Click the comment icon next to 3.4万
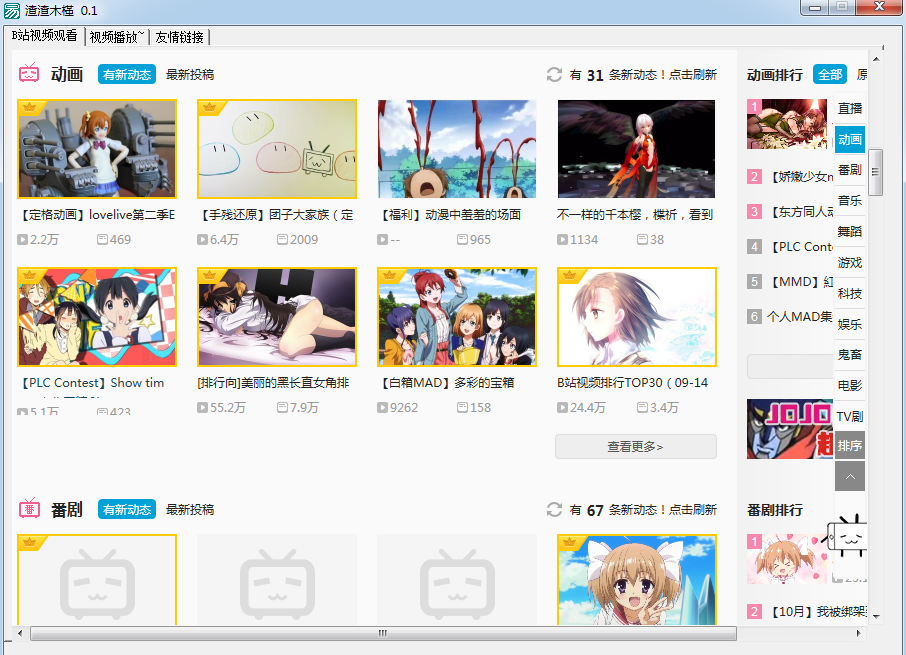The image size is (906, 655). click(642, 407)
